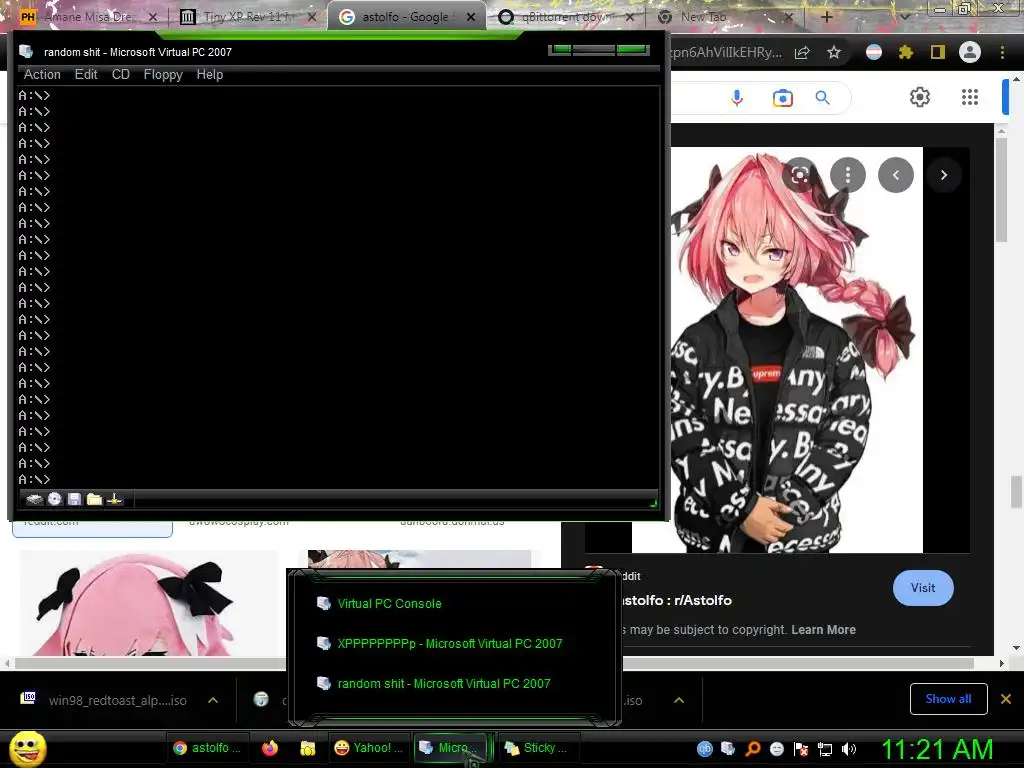Viewport: 1024px width, 768px height.
Task: Close the Chrome downloads bar
Action: [x=1006, y=699]
